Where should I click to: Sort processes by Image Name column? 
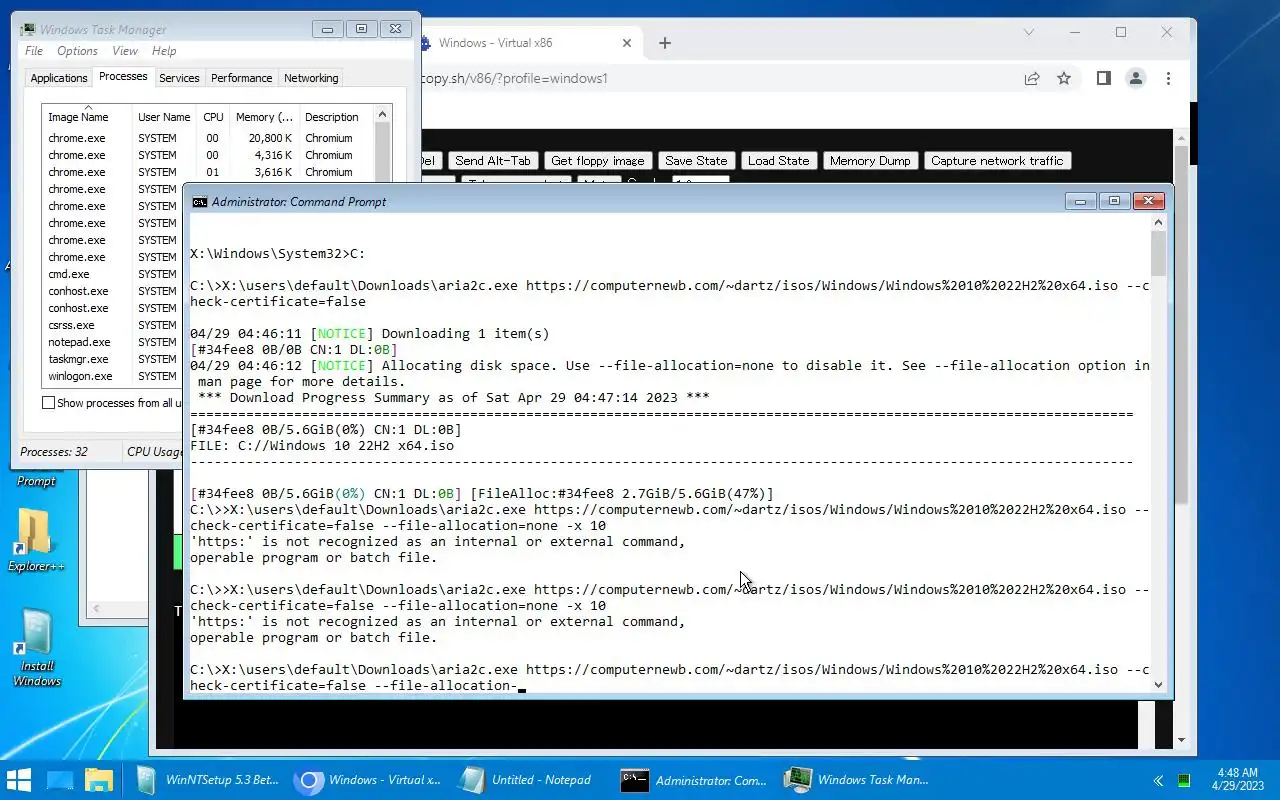[87, 117]
